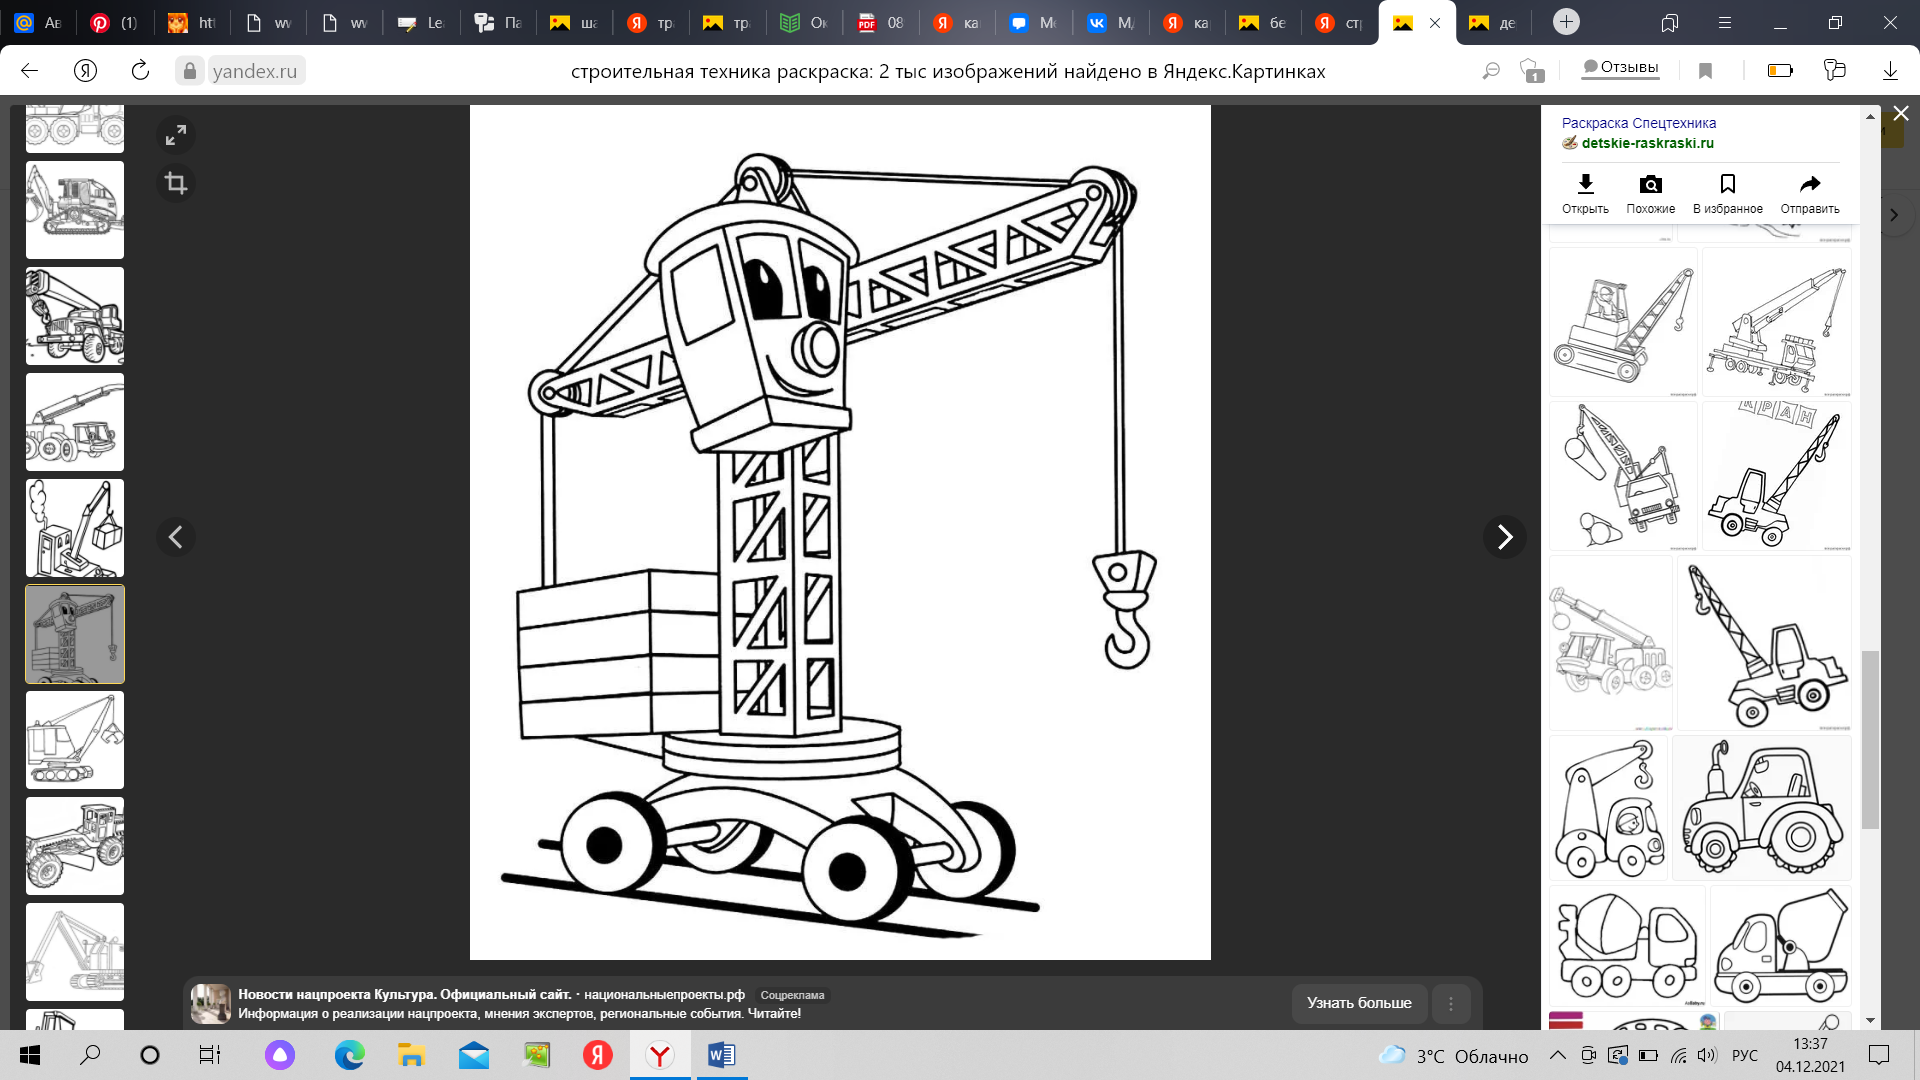This screenshot has height=1080, width=1920.
Task: Select the truck crane thumbnail in left strip
Action: pyautogui.click(x=75, y=316)
